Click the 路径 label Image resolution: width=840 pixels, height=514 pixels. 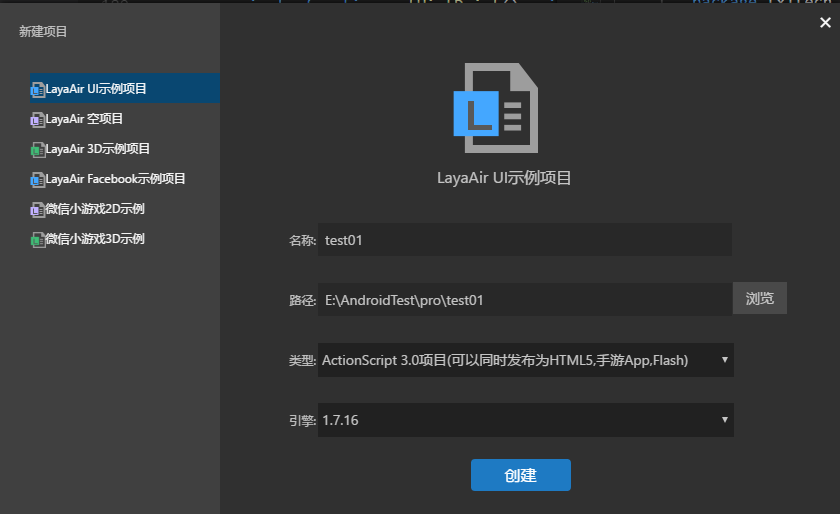[x=302, y=301]
